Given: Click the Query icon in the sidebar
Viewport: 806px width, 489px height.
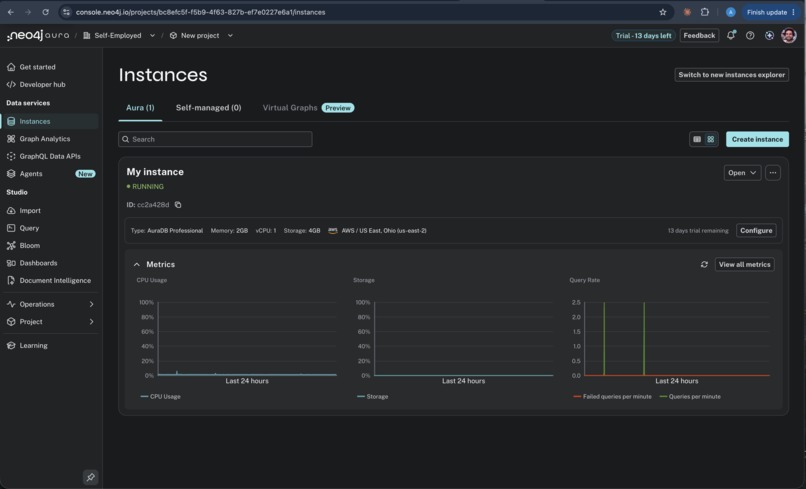Looking at the screenshot, I should click(11, 228).
